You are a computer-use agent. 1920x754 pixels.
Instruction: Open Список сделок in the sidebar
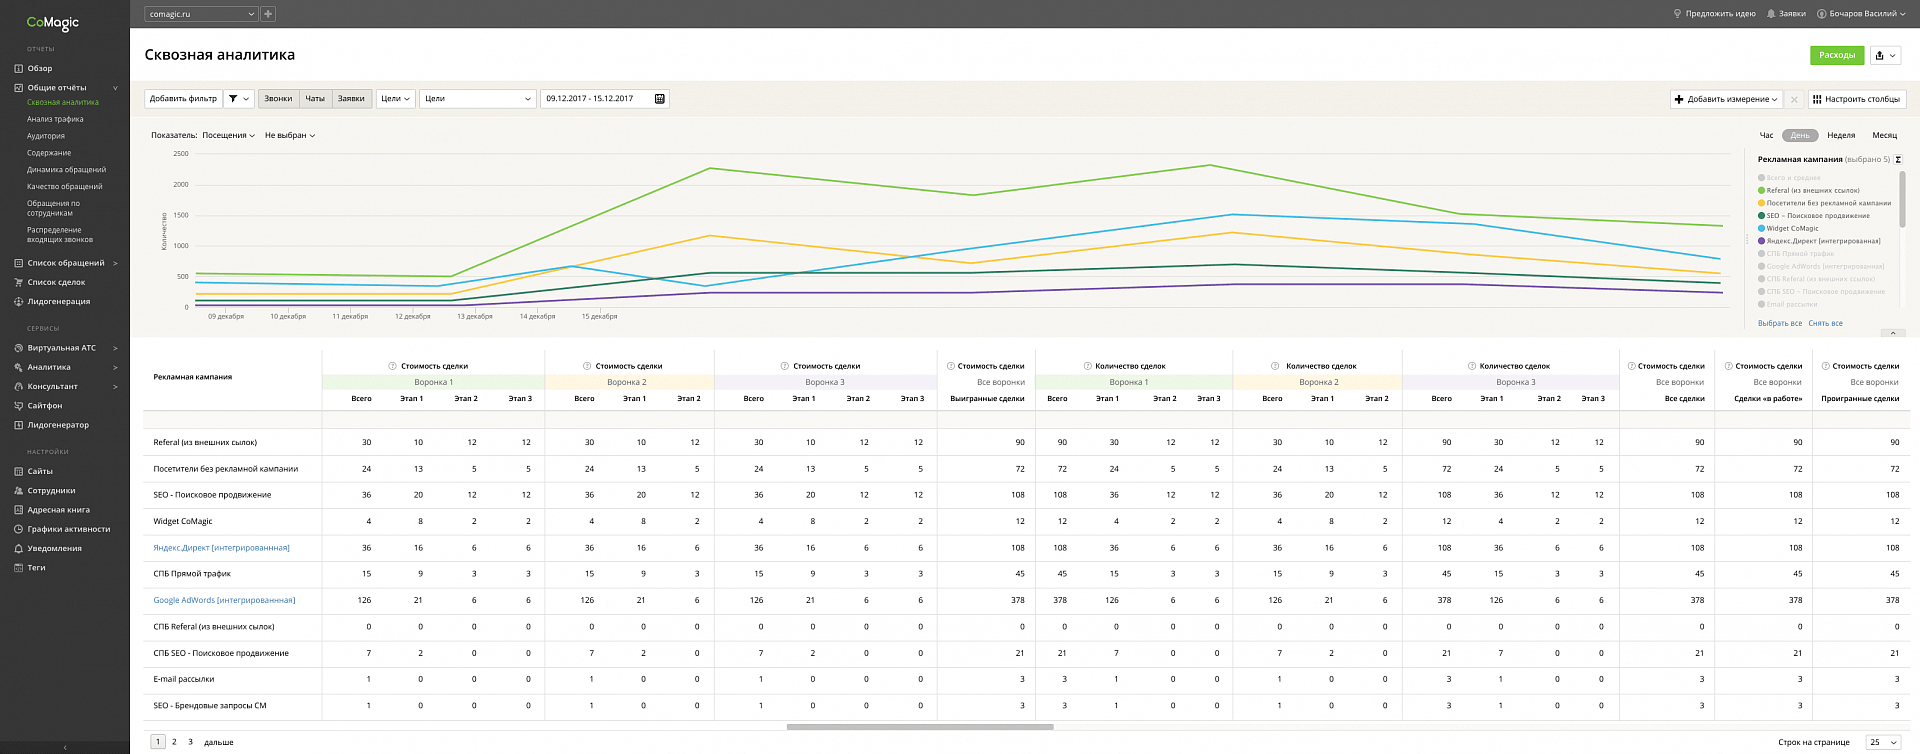click(56, 283)
